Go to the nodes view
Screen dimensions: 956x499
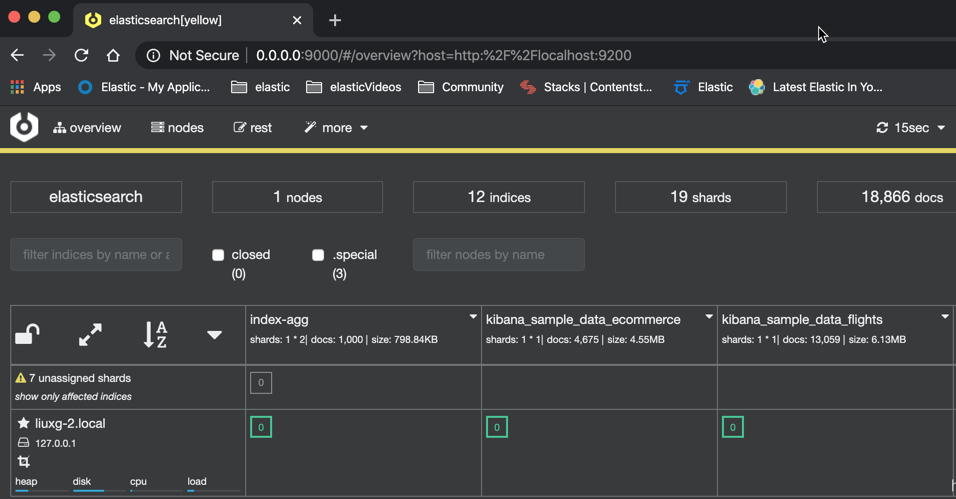pyautogui.click(x=177, y=127)
